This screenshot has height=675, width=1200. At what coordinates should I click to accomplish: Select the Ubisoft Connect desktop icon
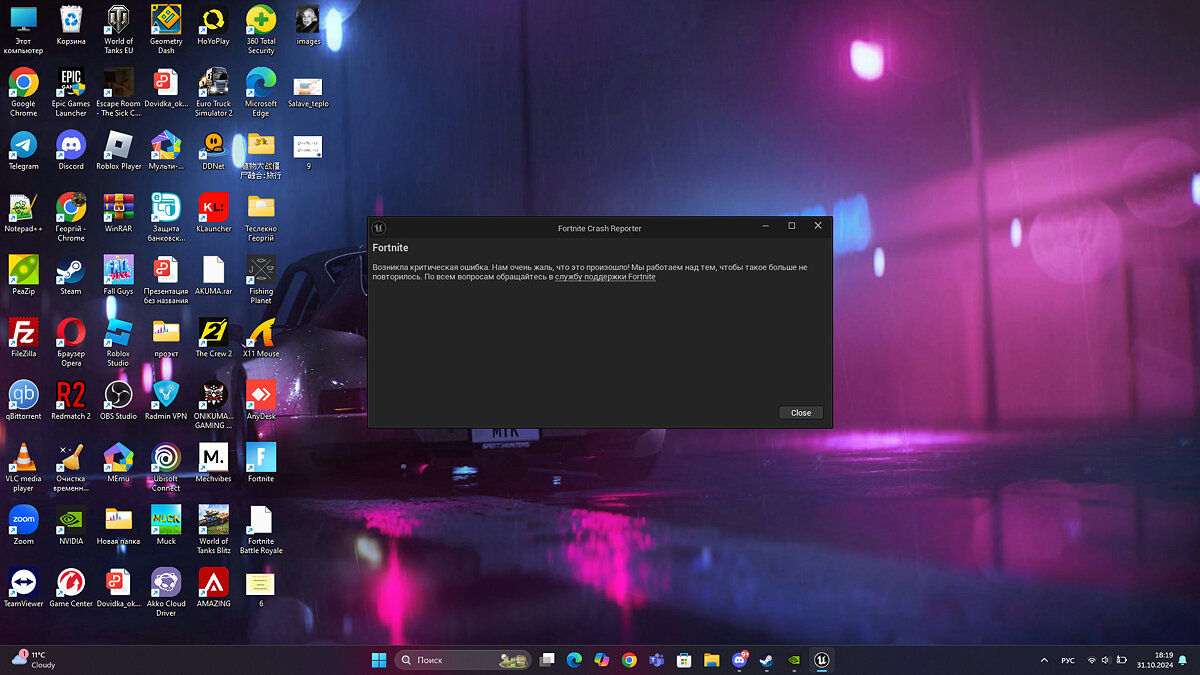(166, 461)
